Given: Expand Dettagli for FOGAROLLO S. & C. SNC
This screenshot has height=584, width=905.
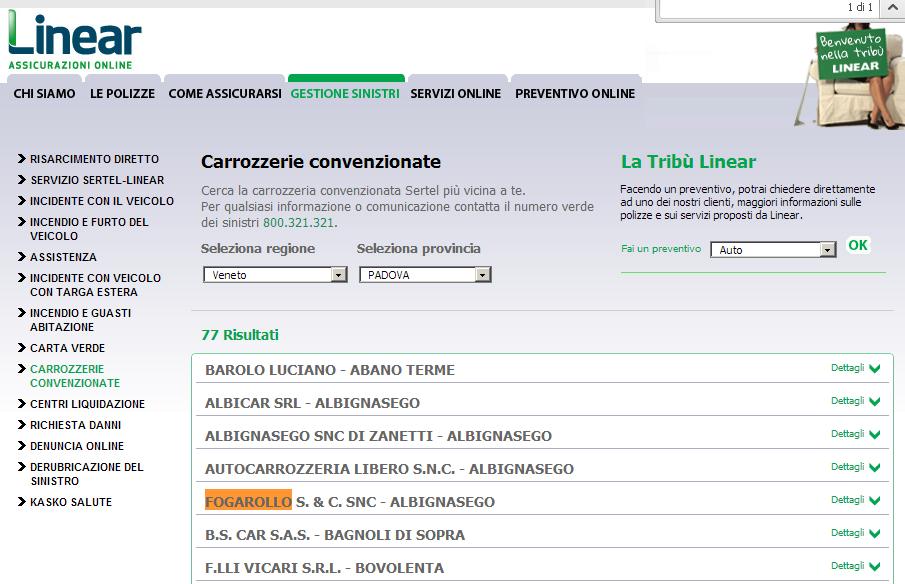Looking at the screenshot, I should point(855,500).
